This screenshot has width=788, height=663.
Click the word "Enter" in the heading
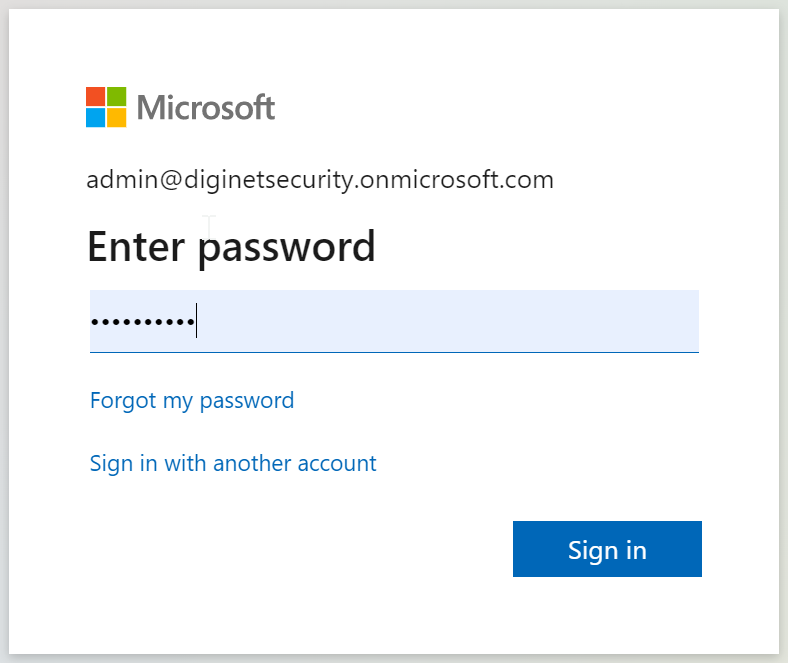pyautogui.click(x=137, y=246)
